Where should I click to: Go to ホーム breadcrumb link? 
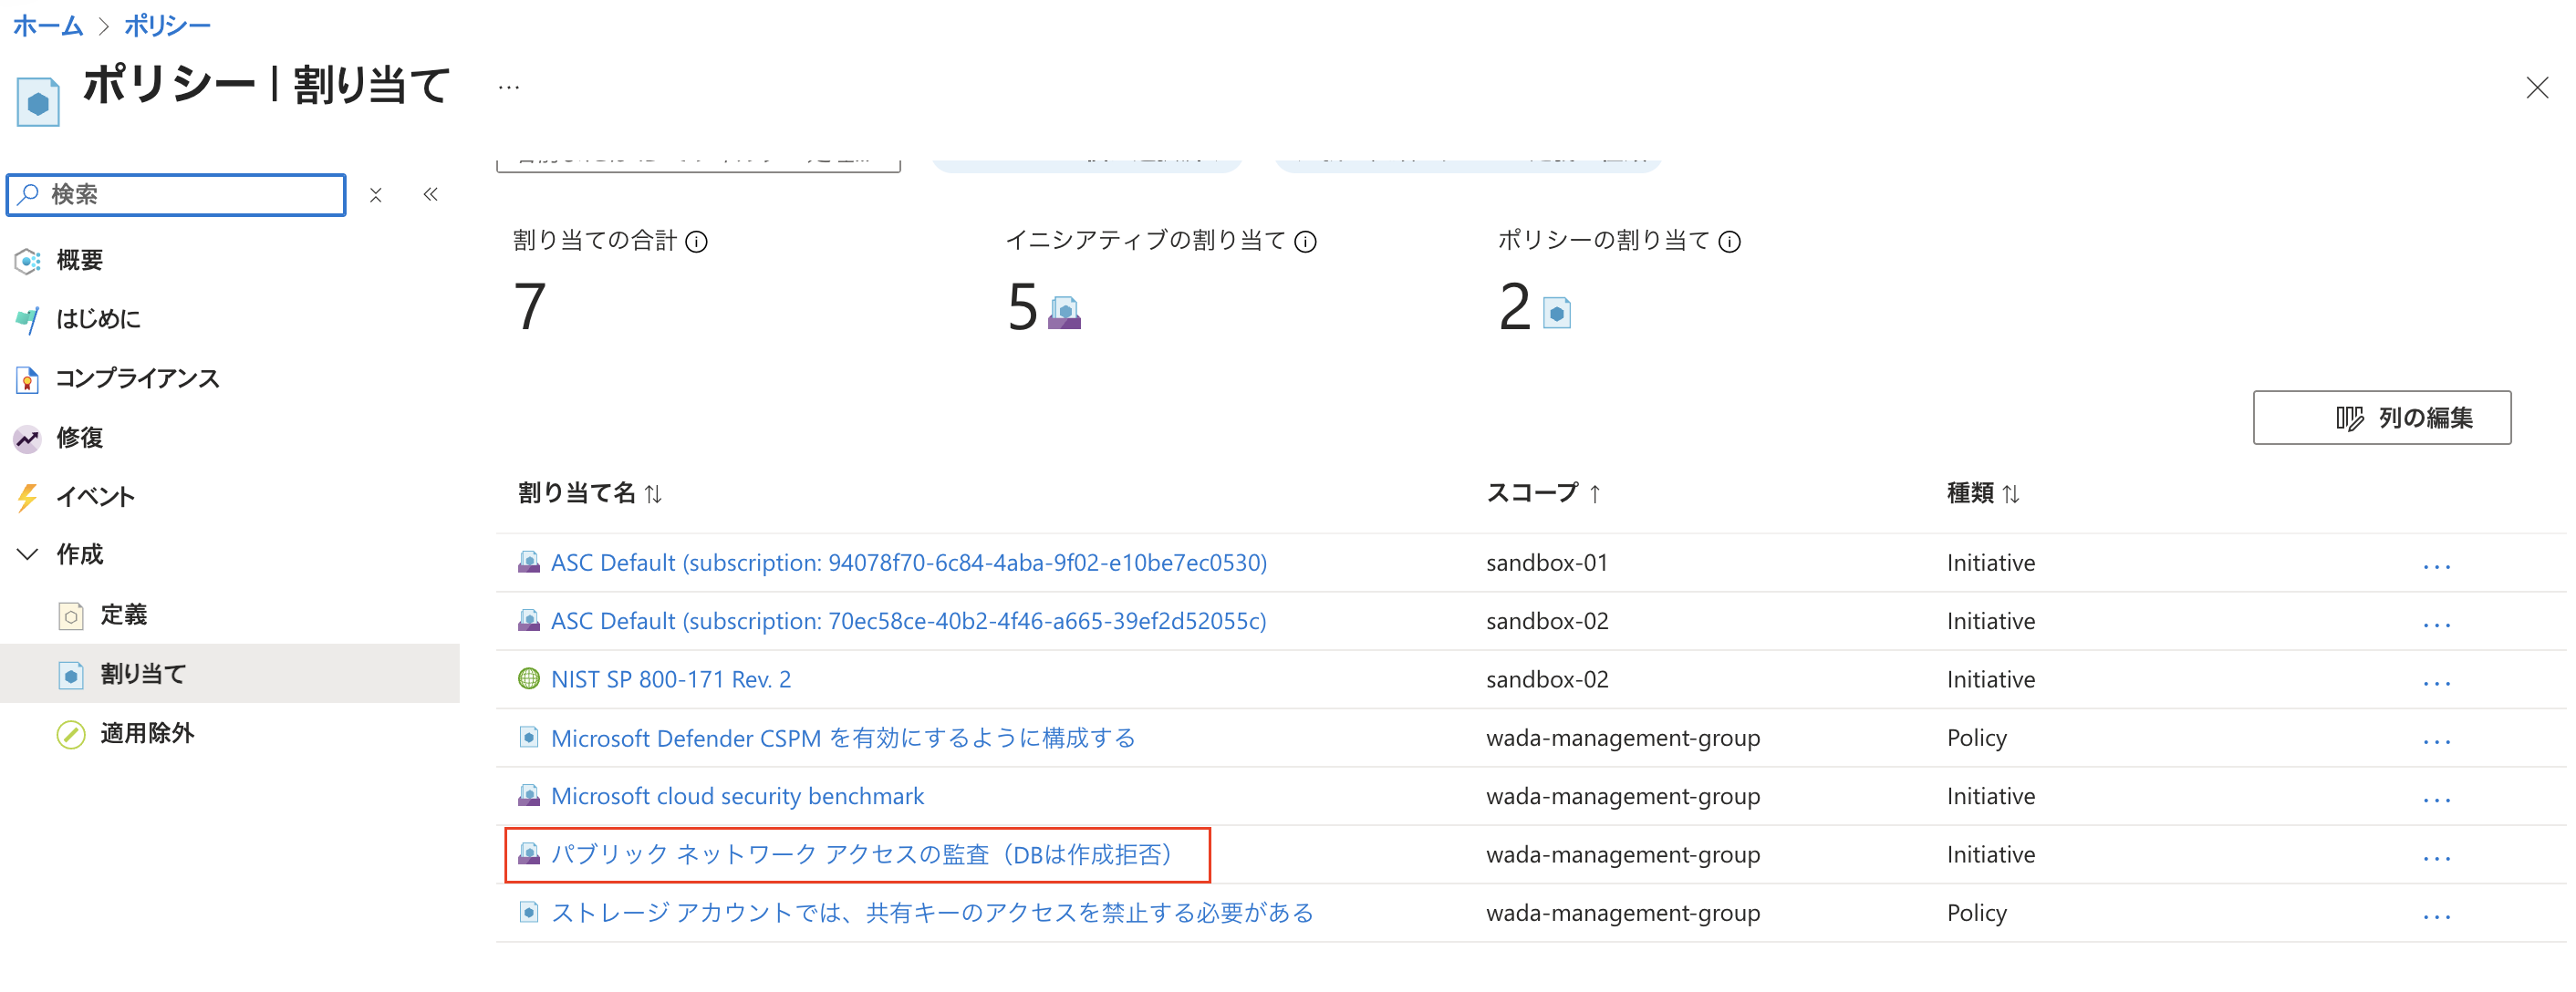pyautogui.click(x=48, y=25)
